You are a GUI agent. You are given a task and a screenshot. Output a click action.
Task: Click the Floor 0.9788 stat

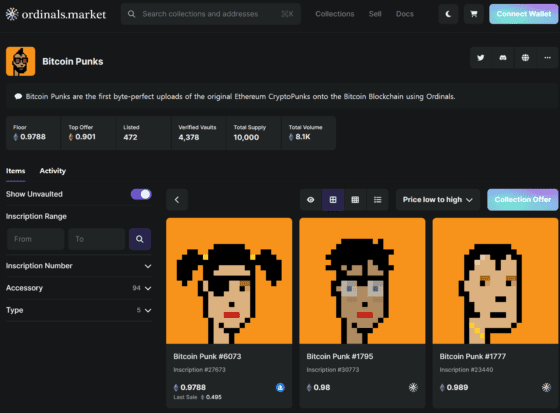coord(33,133)
